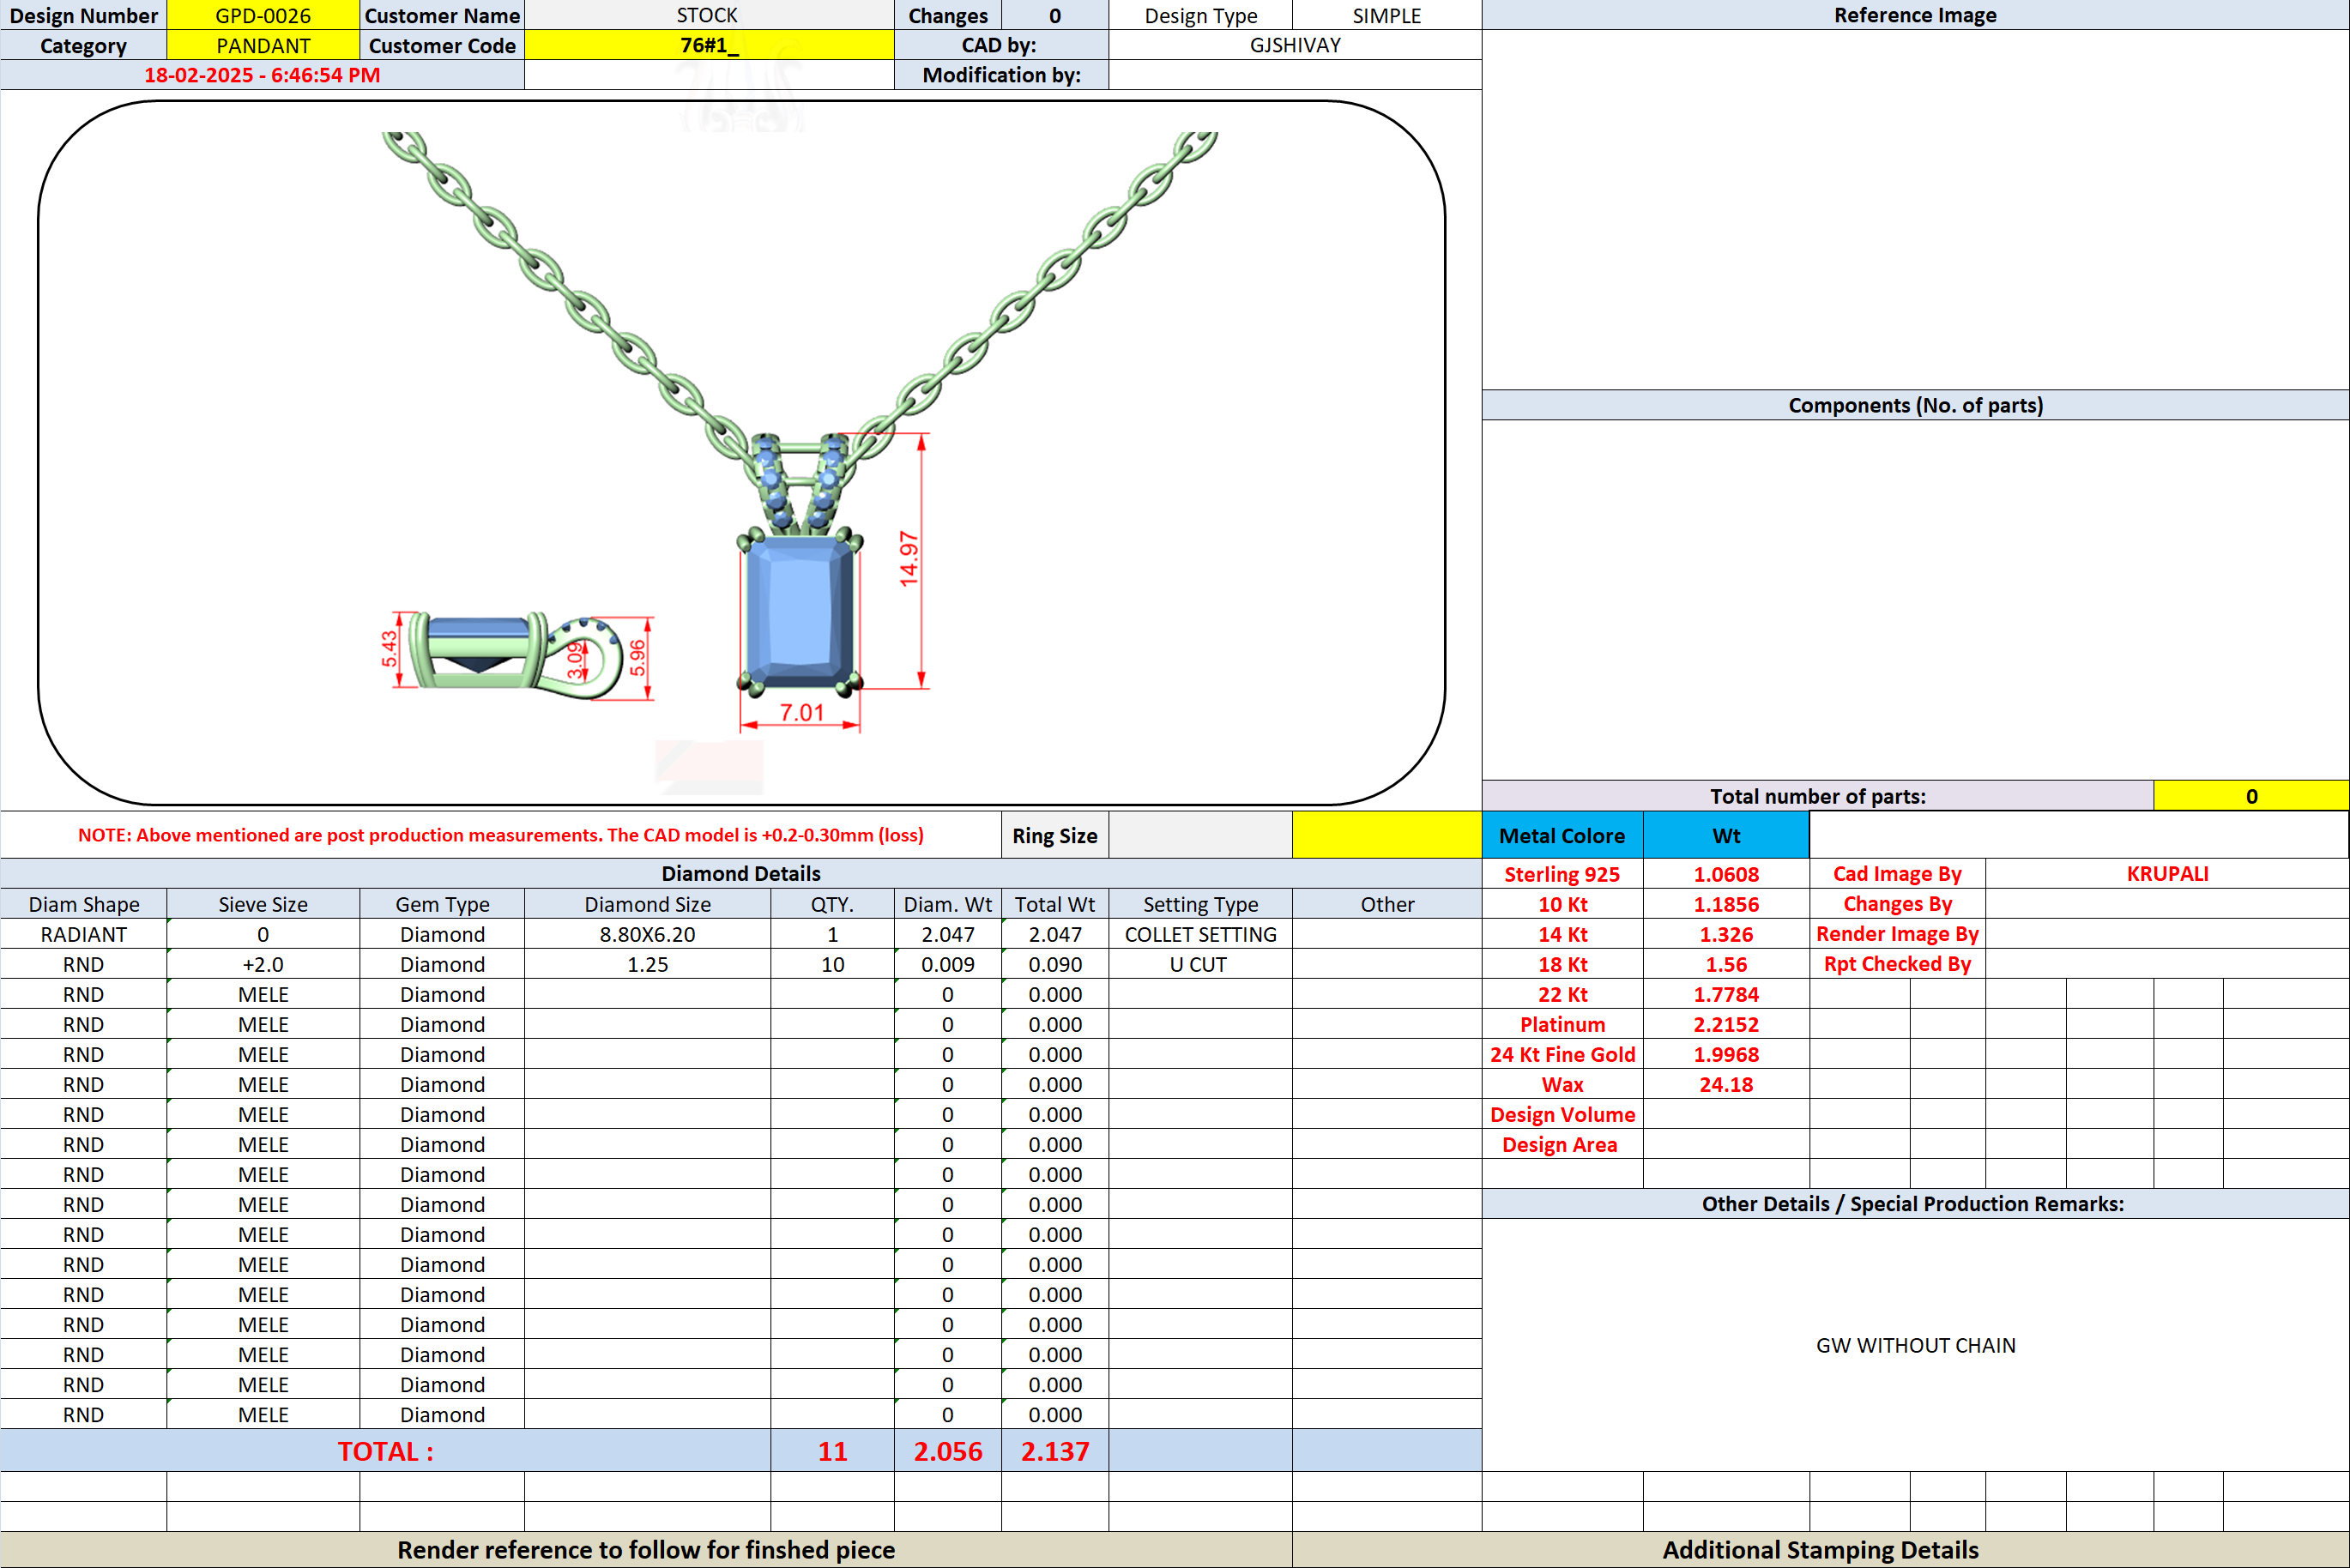Click the 7.01 width dimension label
Screen dimensions: 2350x1568
pyautogui.click(x=802, y=712)
